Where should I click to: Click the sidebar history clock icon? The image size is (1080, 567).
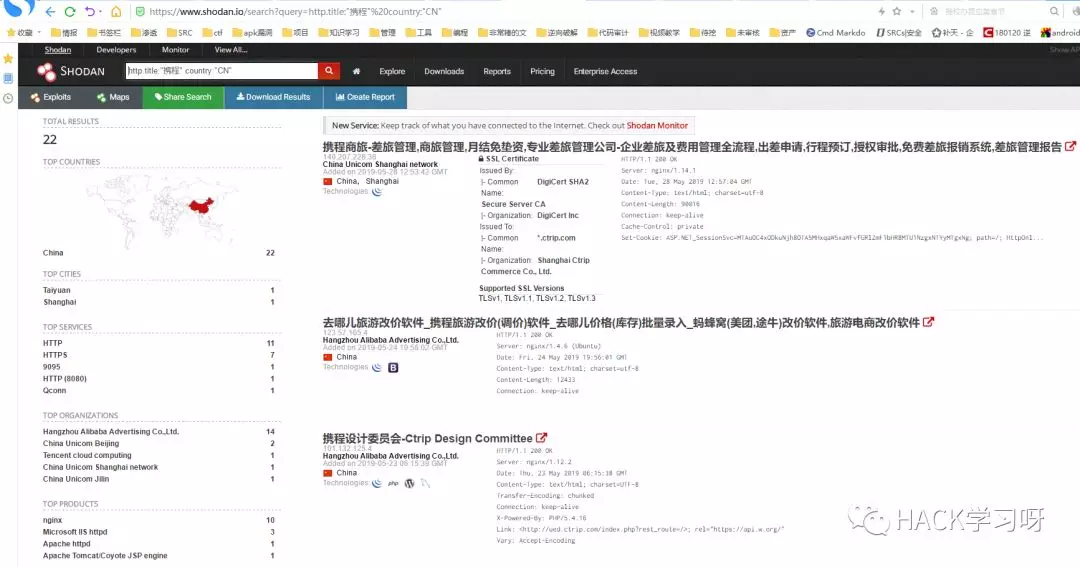[8, 99]
